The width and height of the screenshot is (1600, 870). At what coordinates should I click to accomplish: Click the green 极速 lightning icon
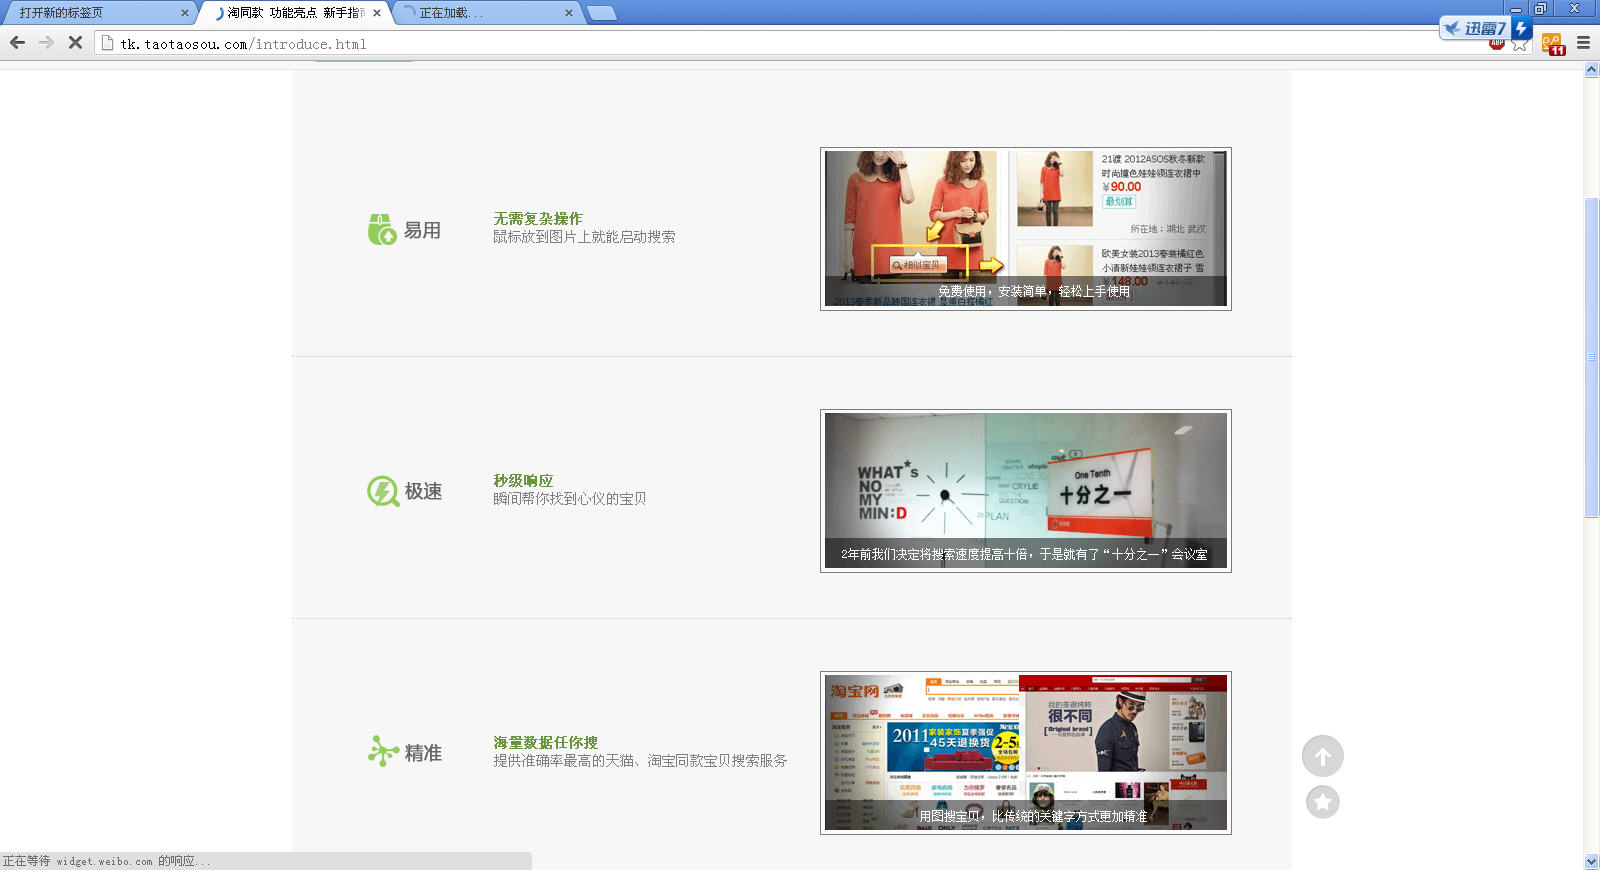point(382,491)
